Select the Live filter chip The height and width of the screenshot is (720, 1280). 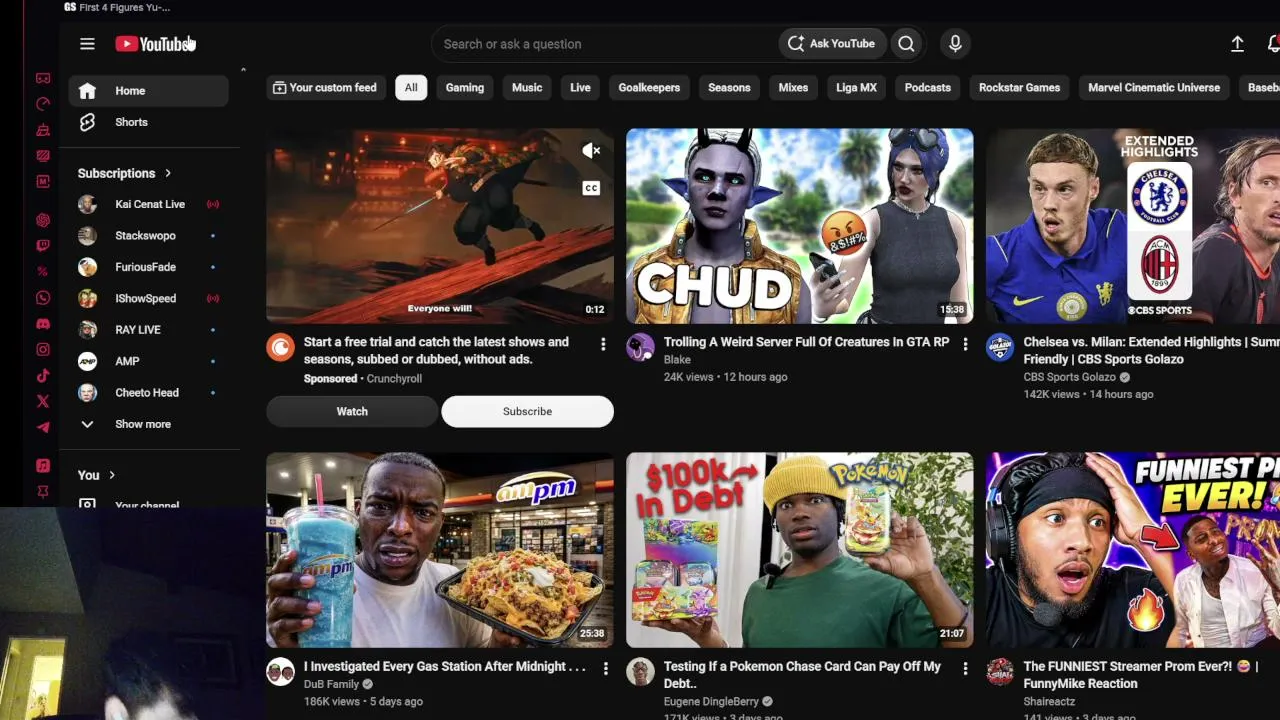pos(580,88)
